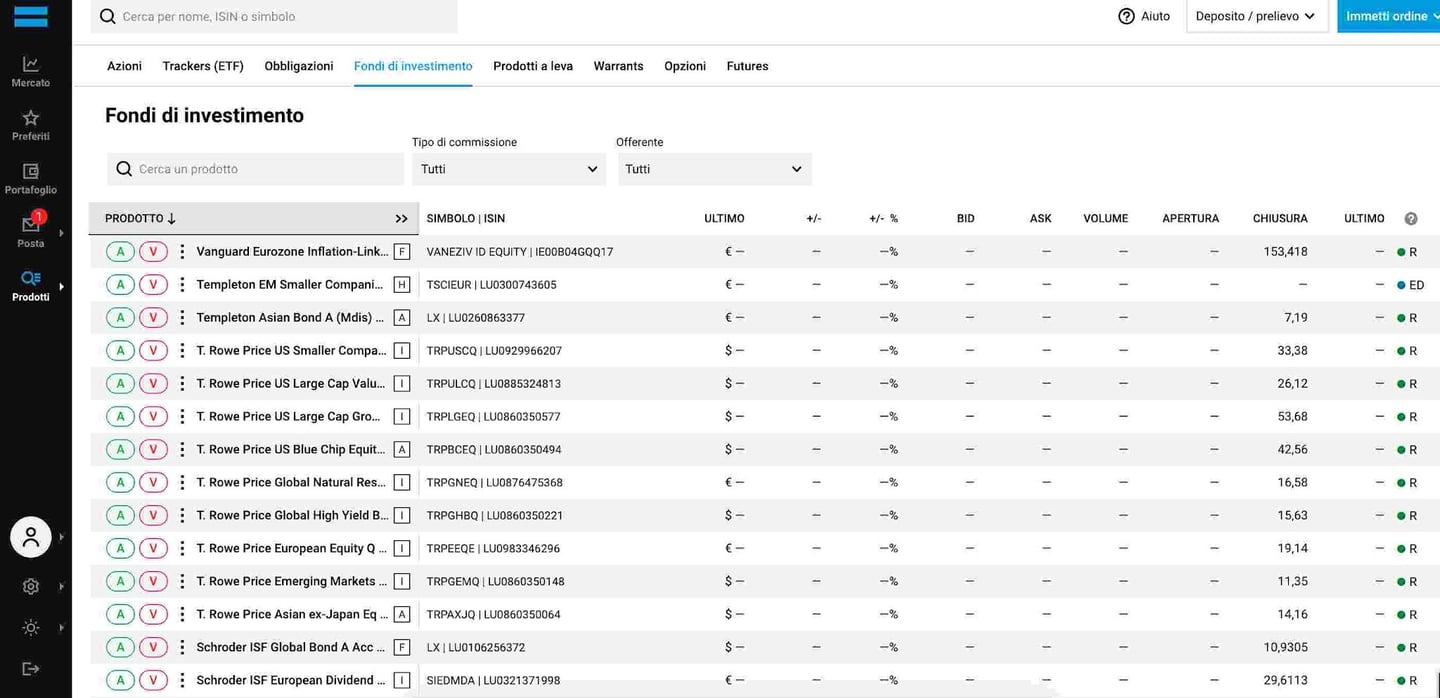Open the Mercato chart icon in sidebar
1440x698 pixels.
pos(31,64)
